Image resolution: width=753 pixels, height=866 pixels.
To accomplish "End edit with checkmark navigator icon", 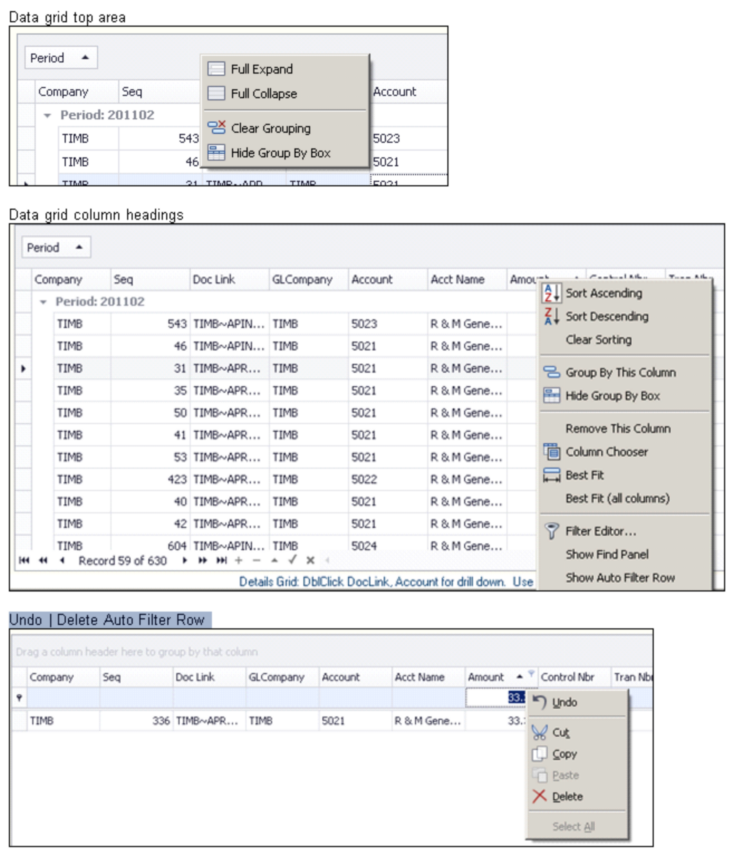I will (292, 559).
